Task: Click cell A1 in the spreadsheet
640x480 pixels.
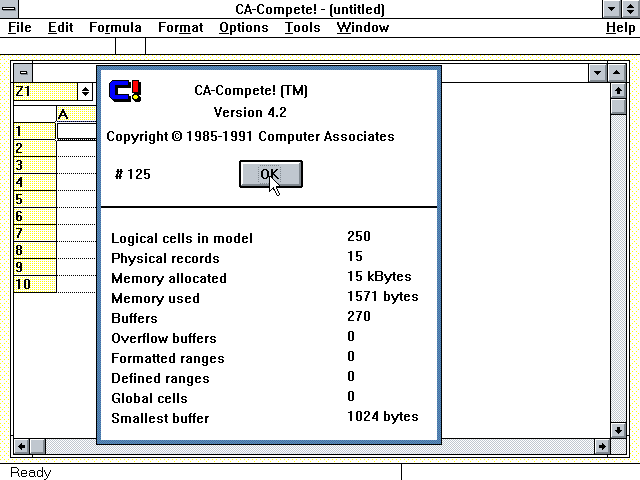Action: pos(77,131)
